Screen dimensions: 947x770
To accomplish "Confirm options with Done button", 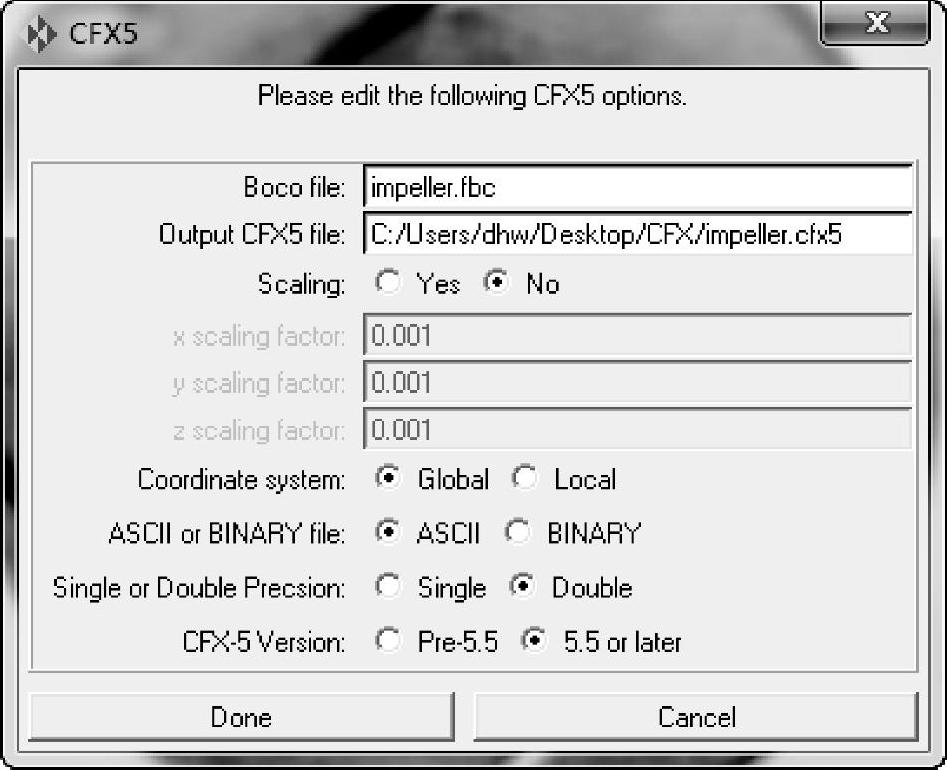I will tap(241, 717).
